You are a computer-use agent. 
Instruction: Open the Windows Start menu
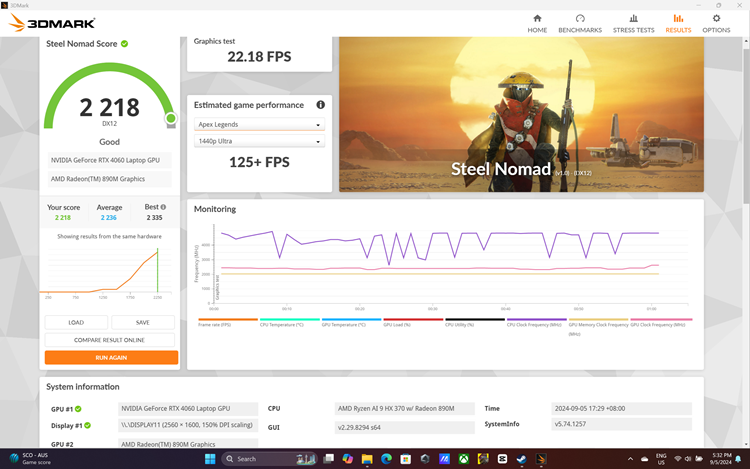click(210, 459)
